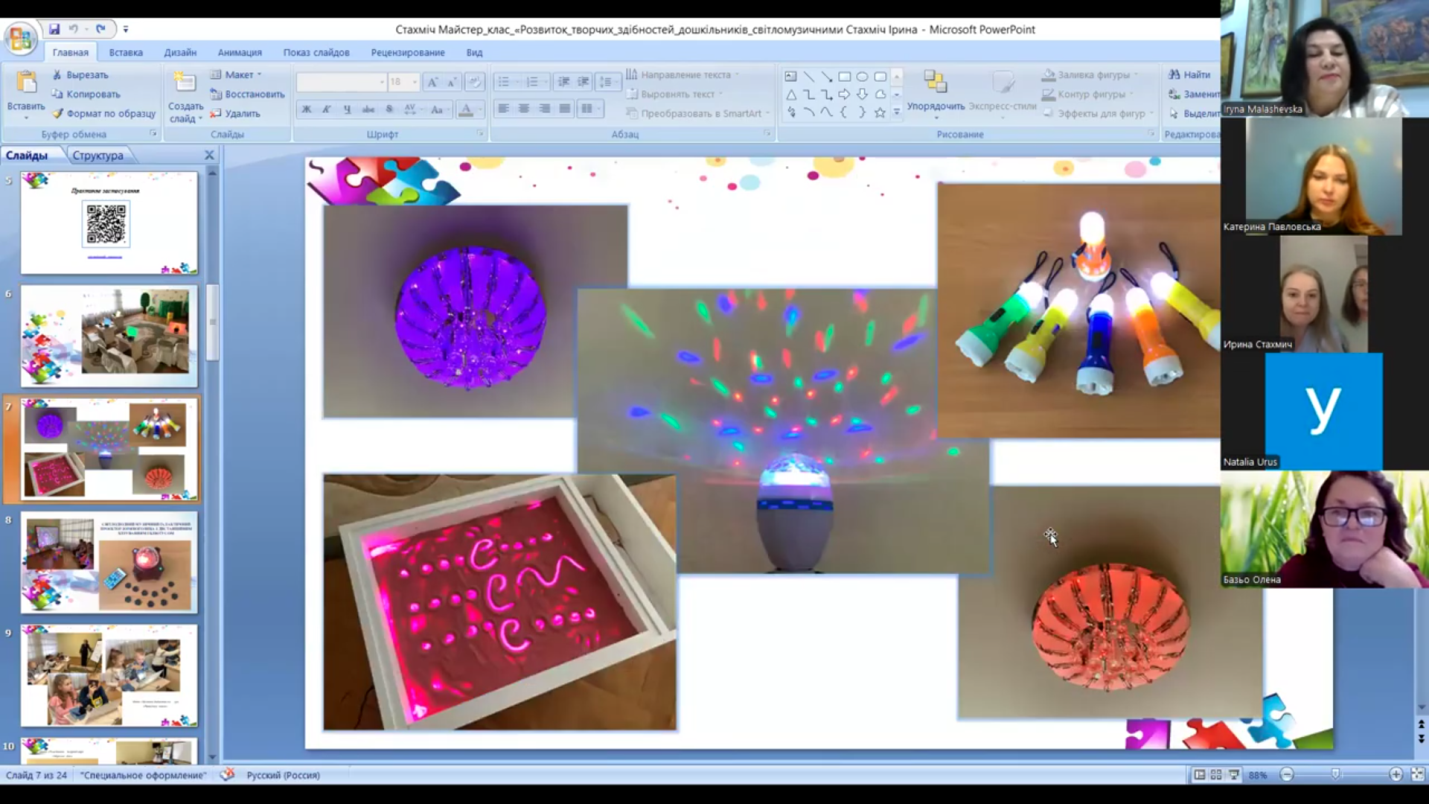Click the Find (Найти) button
The height and width of the screenshot is (804, 1429).
pos(1190,75)
